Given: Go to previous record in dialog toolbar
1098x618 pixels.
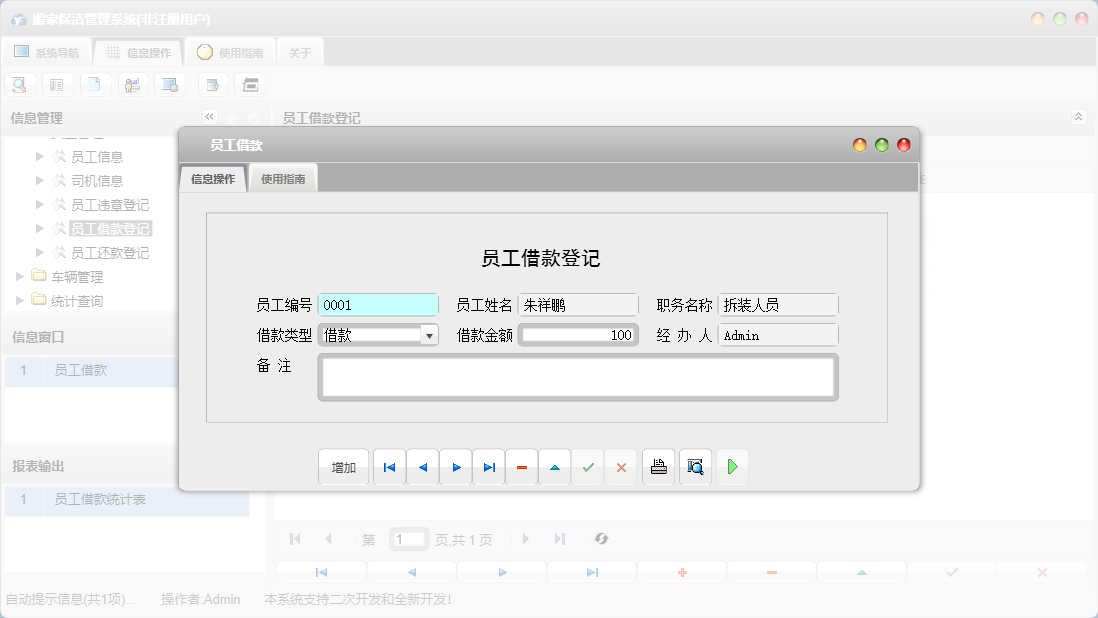Looking at the screenshot, I should [x=422, y=467].
